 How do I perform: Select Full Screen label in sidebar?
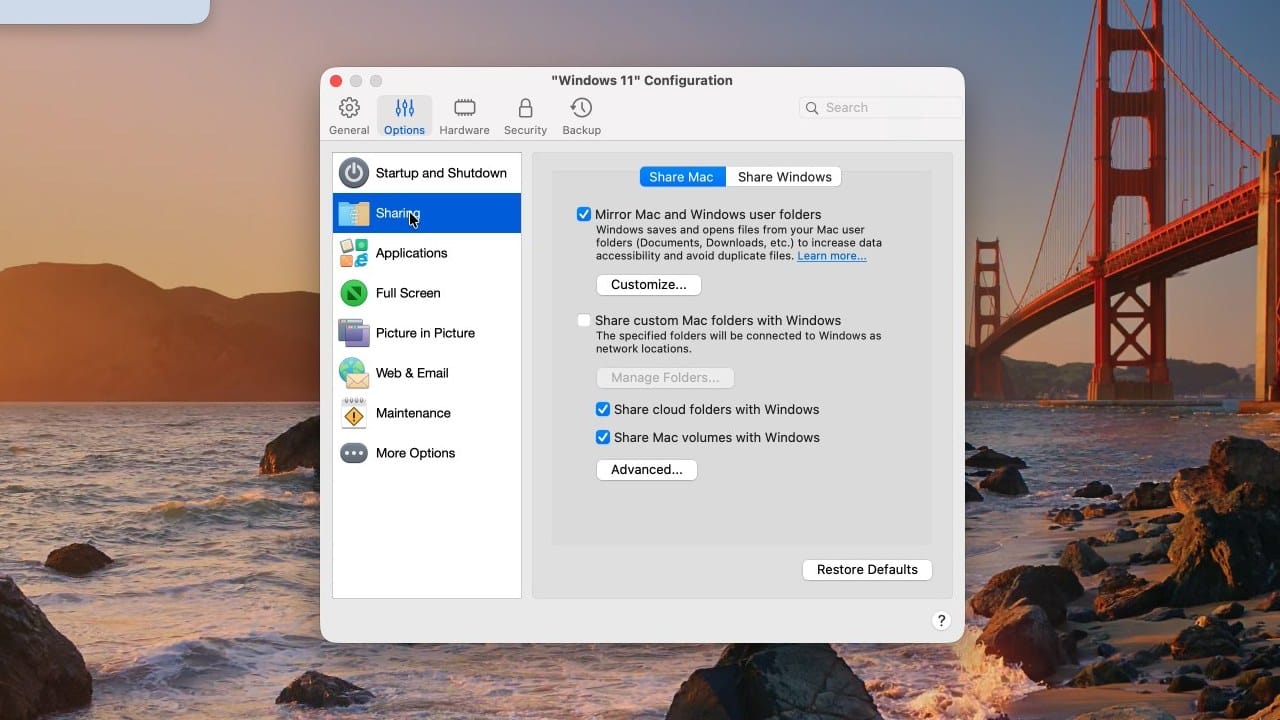pyautogui.click(x=408, y=293)
